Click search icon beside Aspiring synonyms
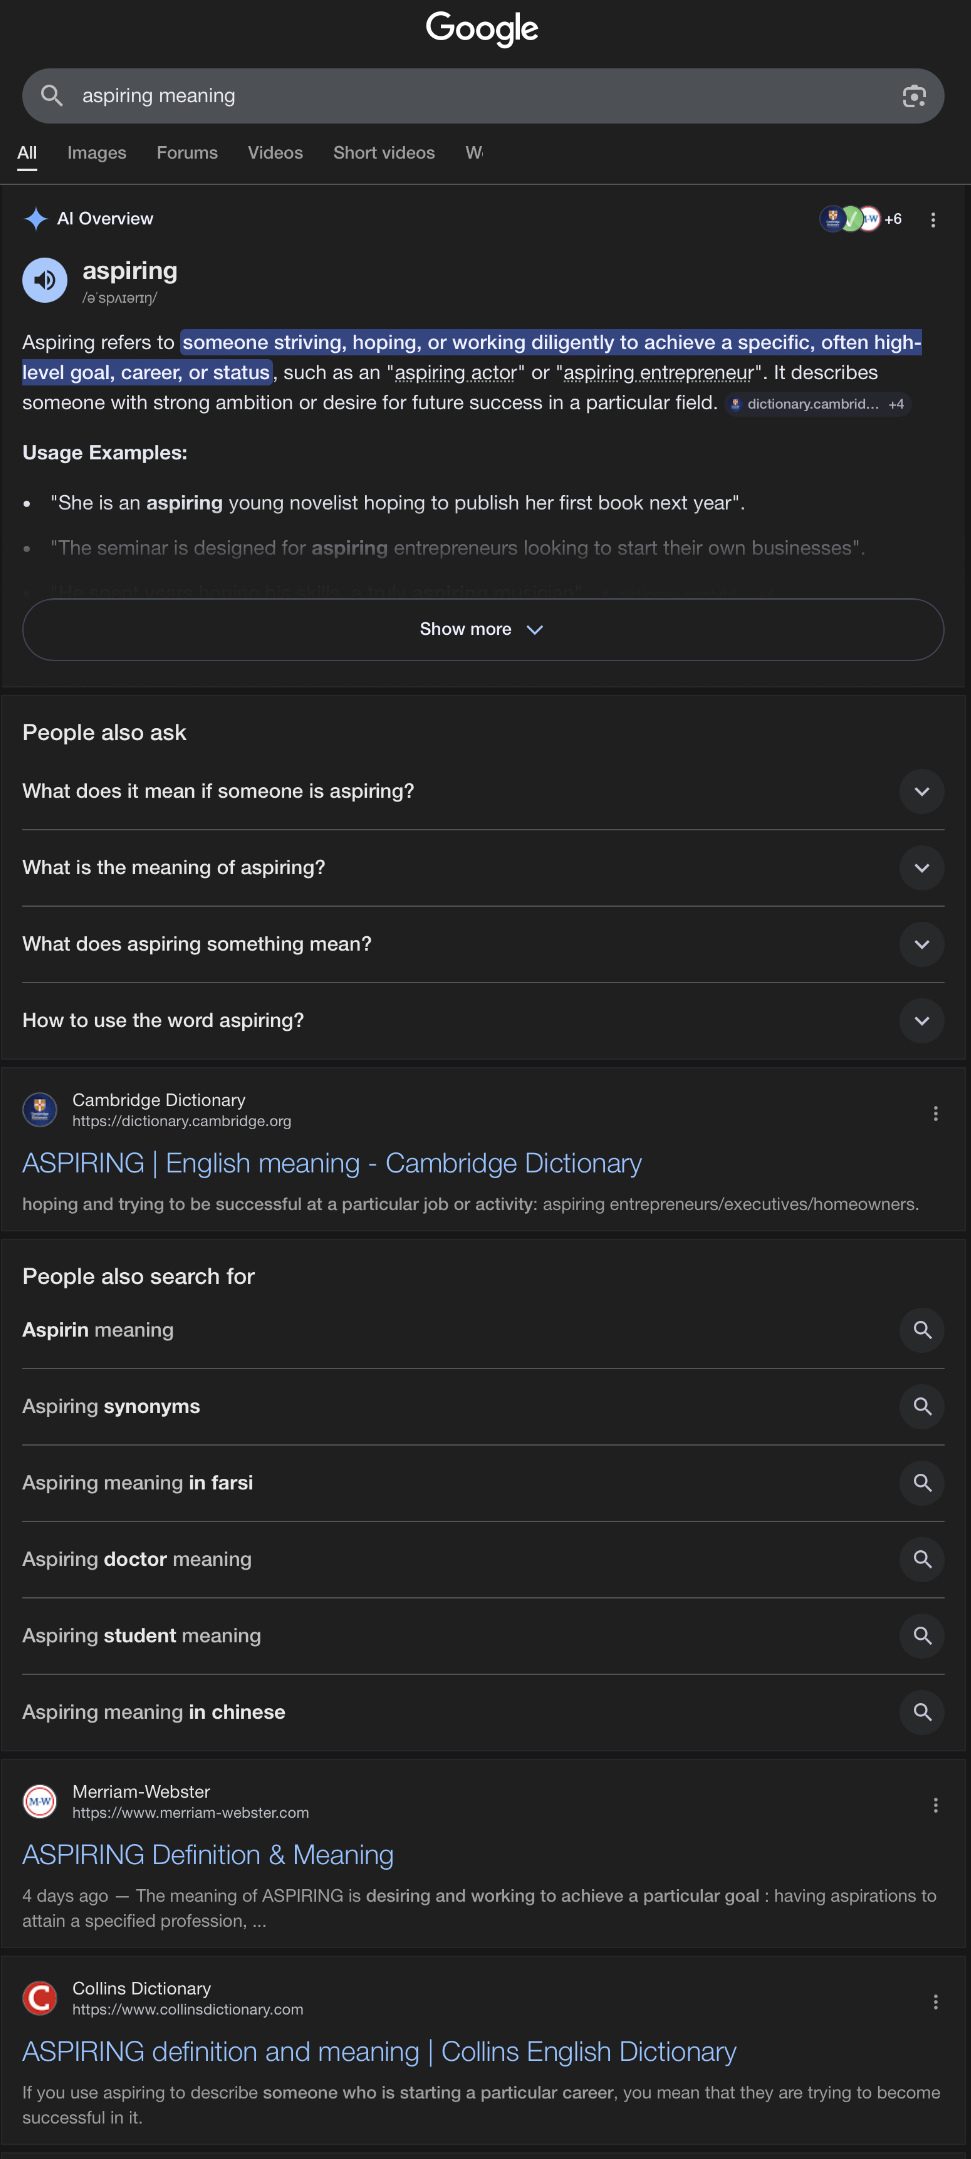971x2159 pixels. coord(922,1407)
